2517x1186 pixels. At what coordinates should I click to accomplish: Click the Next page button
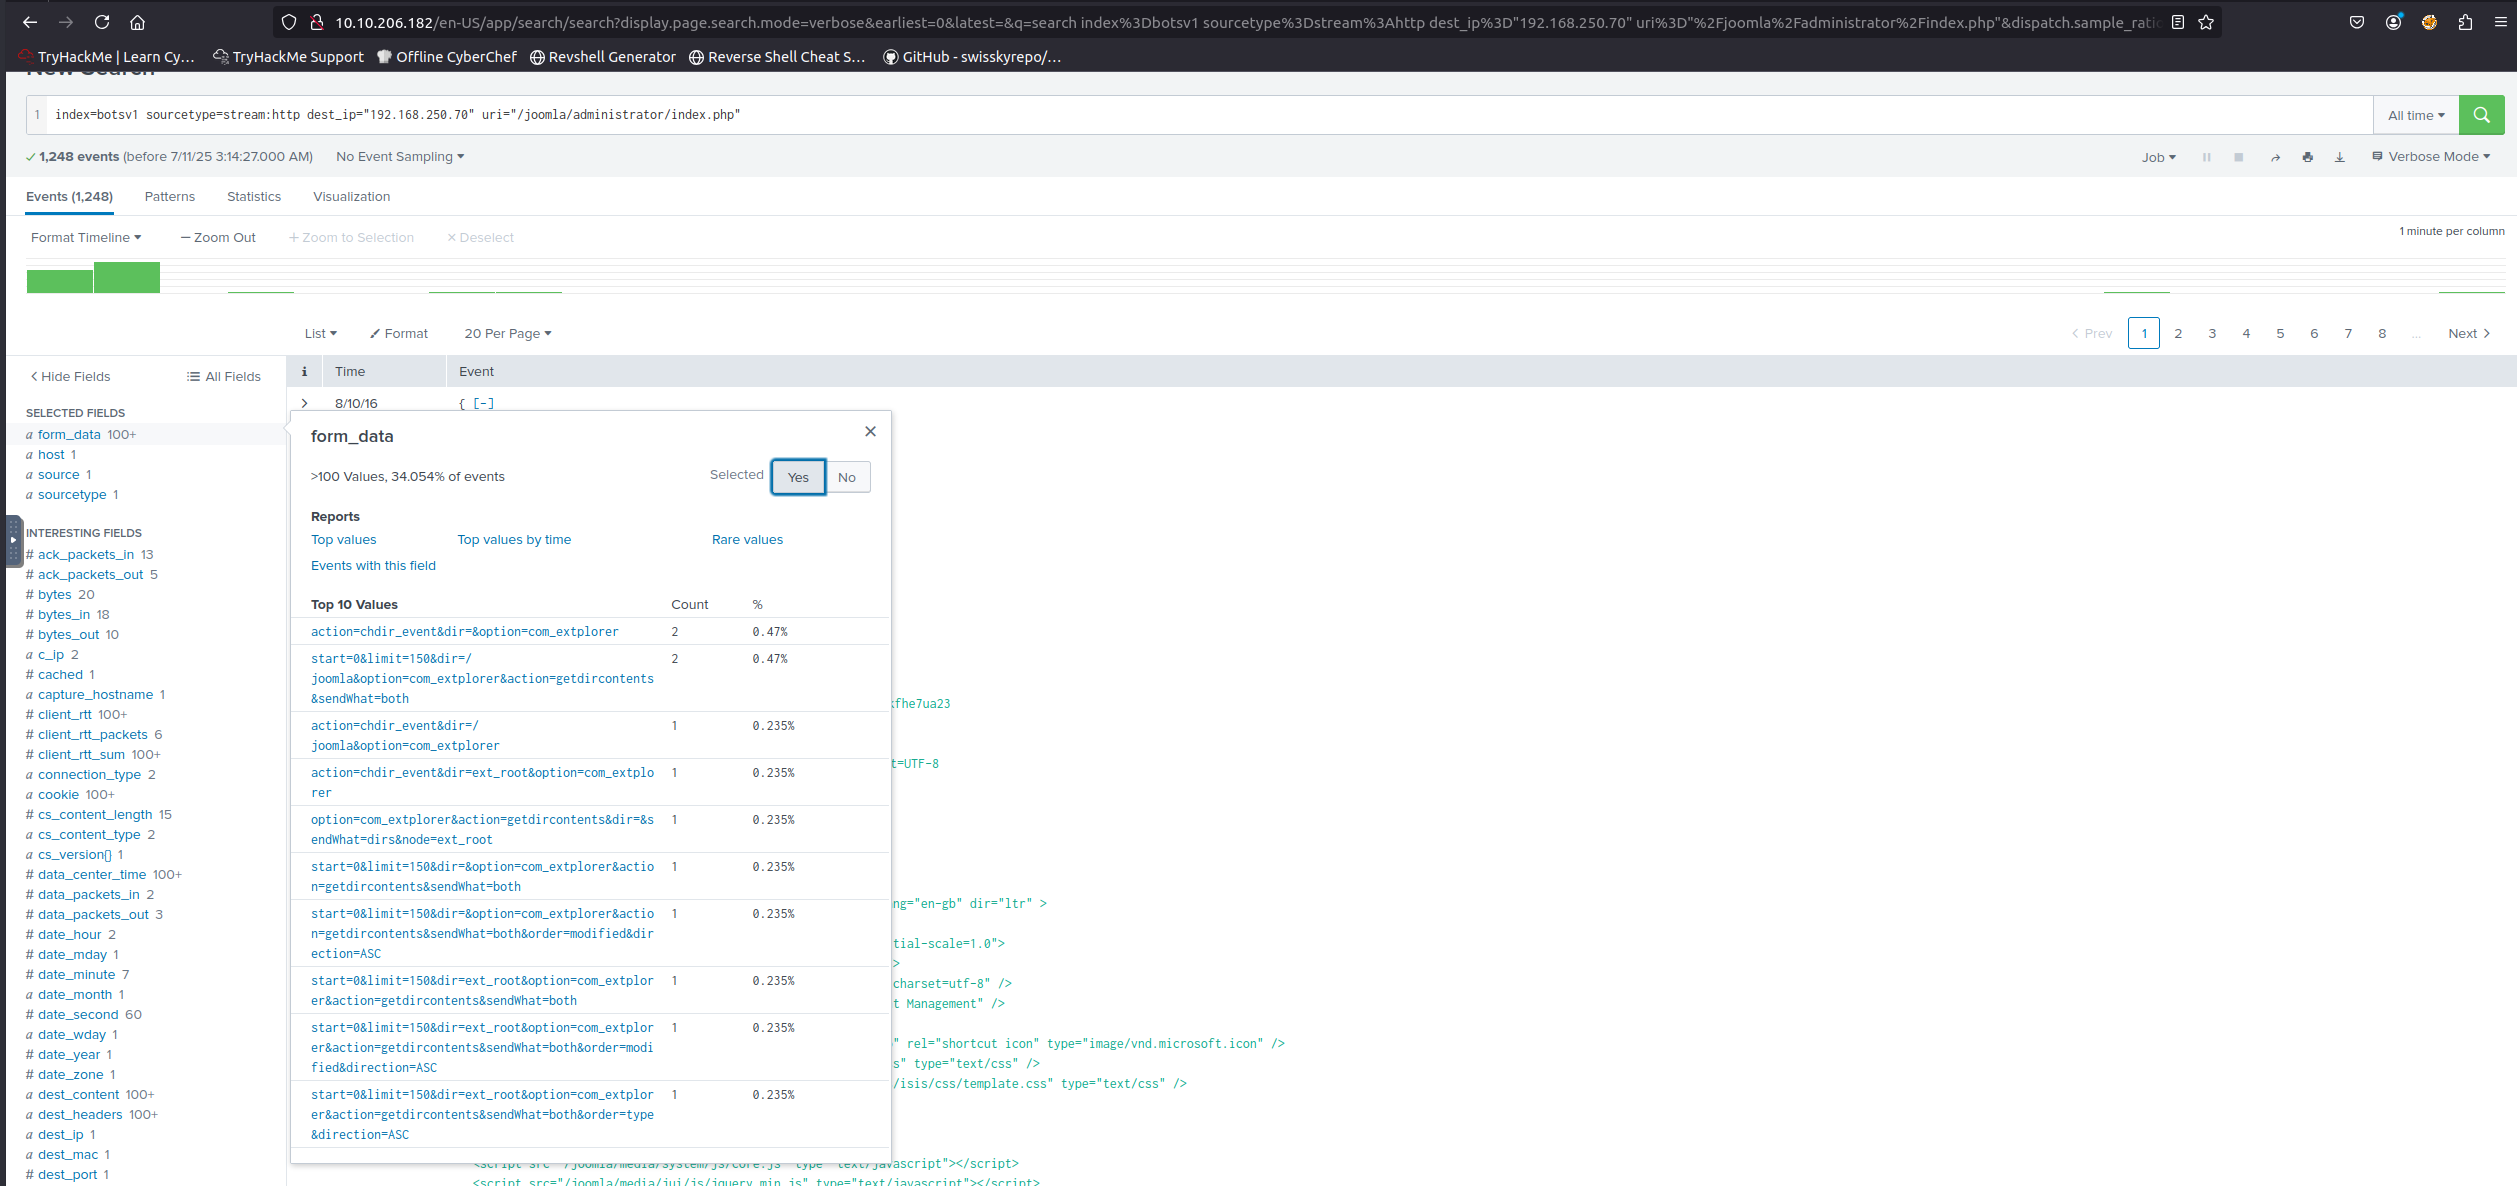(x=2469, y=333)
